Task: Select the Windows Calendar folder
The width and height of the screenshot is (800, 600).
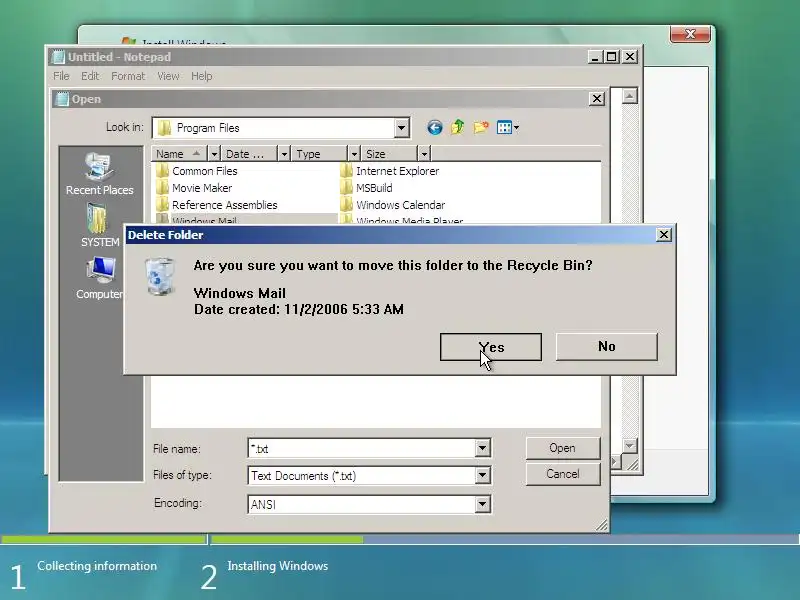Action: (x=393, y=205)
